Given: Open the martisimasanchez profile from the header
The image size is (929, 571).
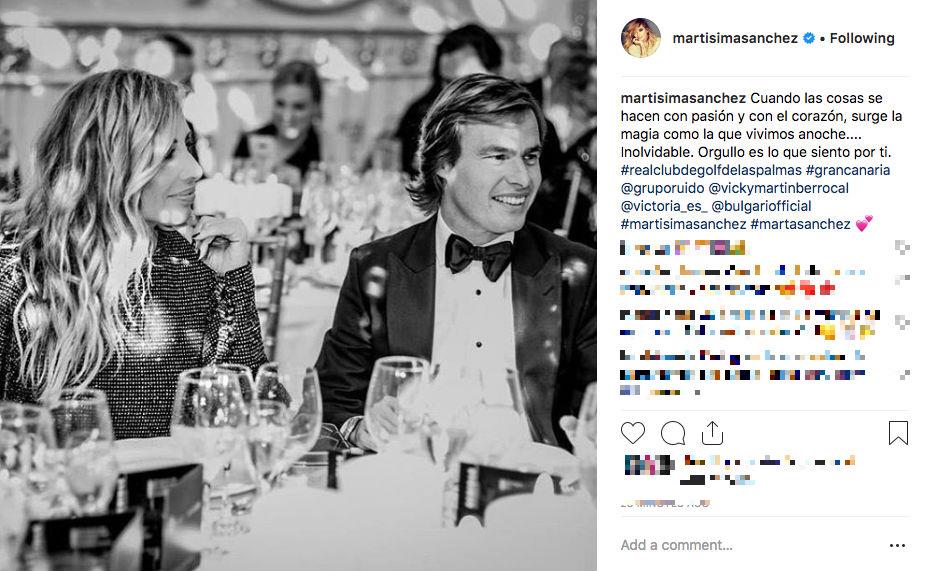Looking at the screenshot, I should click(x=735, y=38).
